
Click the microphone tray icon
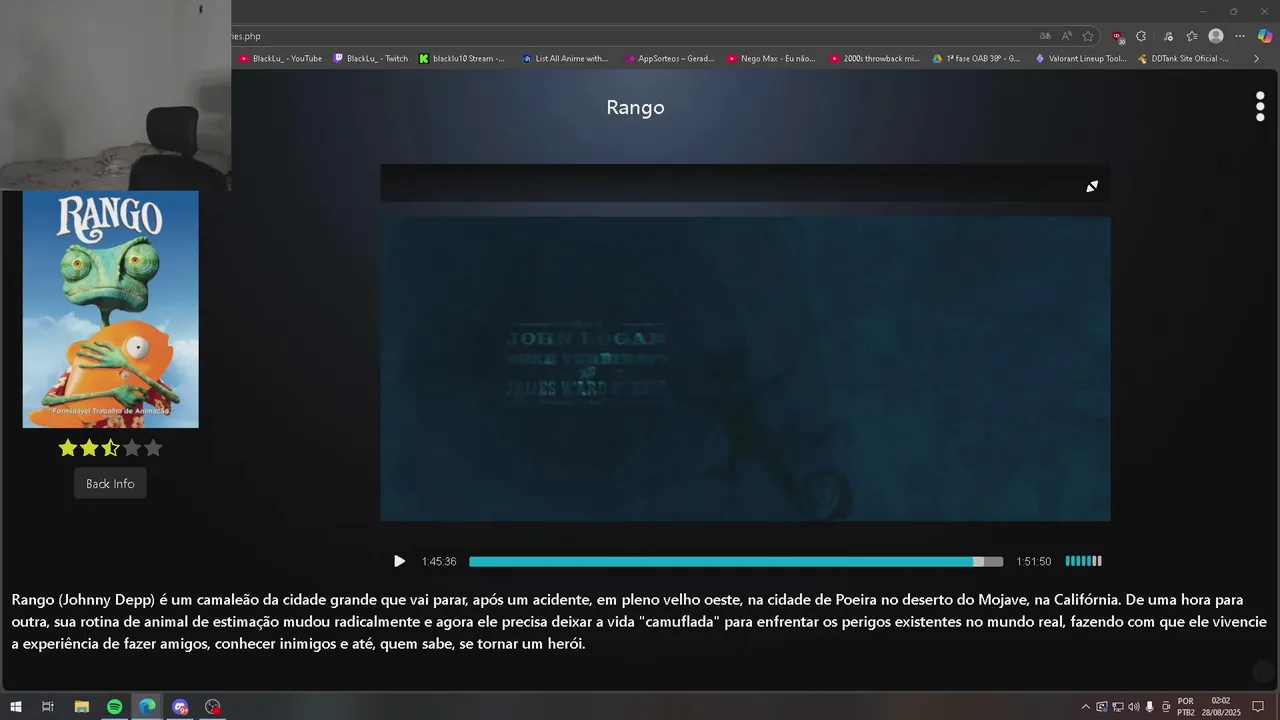point(1150,707)
